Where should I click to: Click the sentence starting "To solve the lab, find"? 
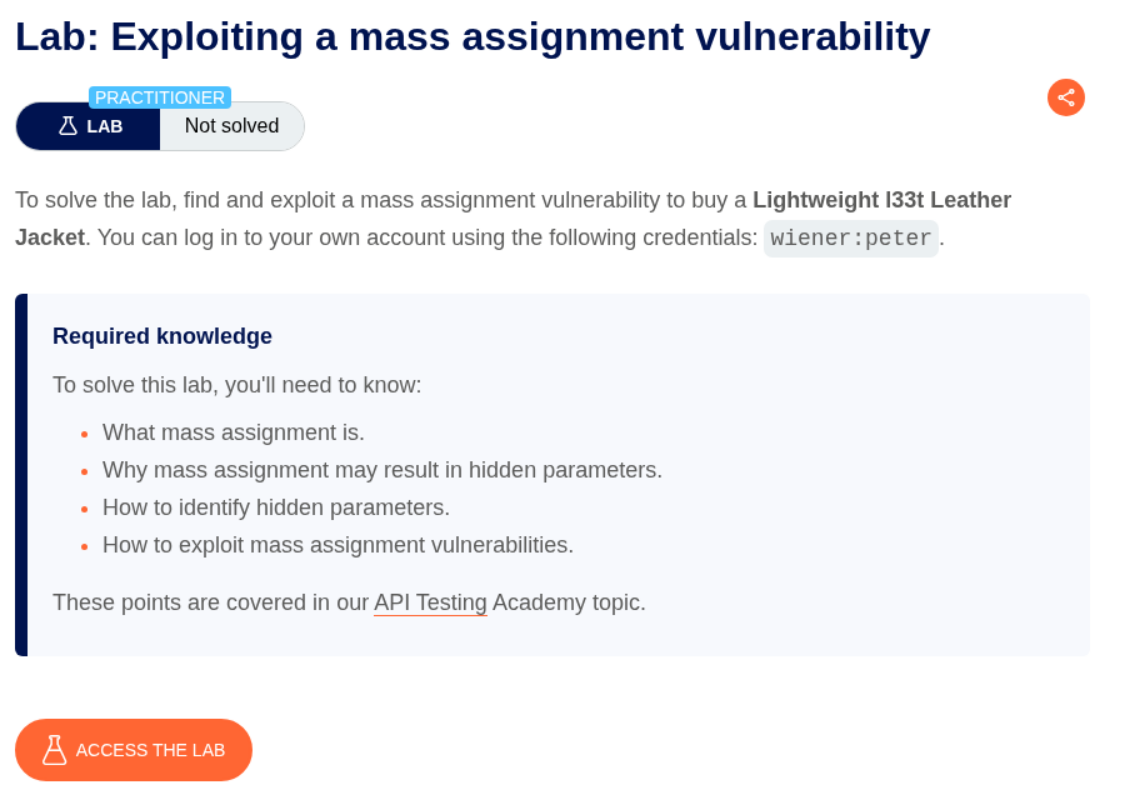[x=382, y=200]
